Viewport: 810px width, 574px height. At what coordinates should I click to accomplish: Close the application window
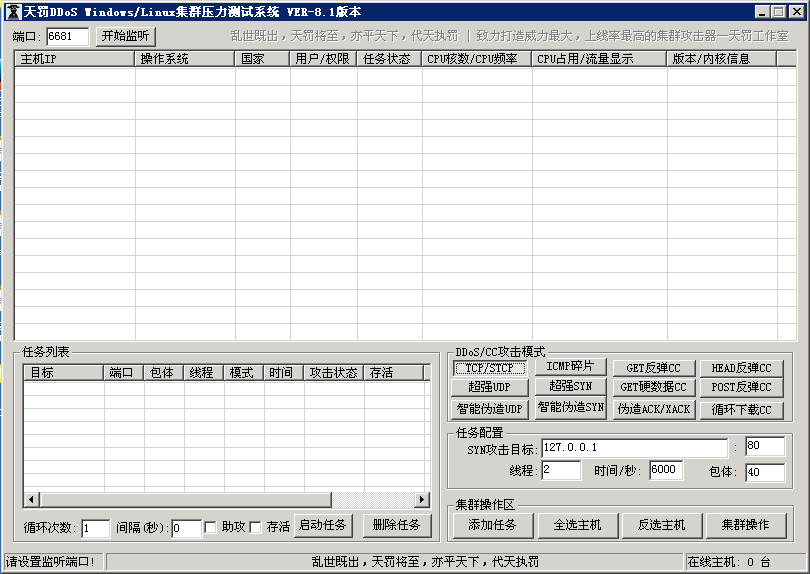click(x=798, y=12)
